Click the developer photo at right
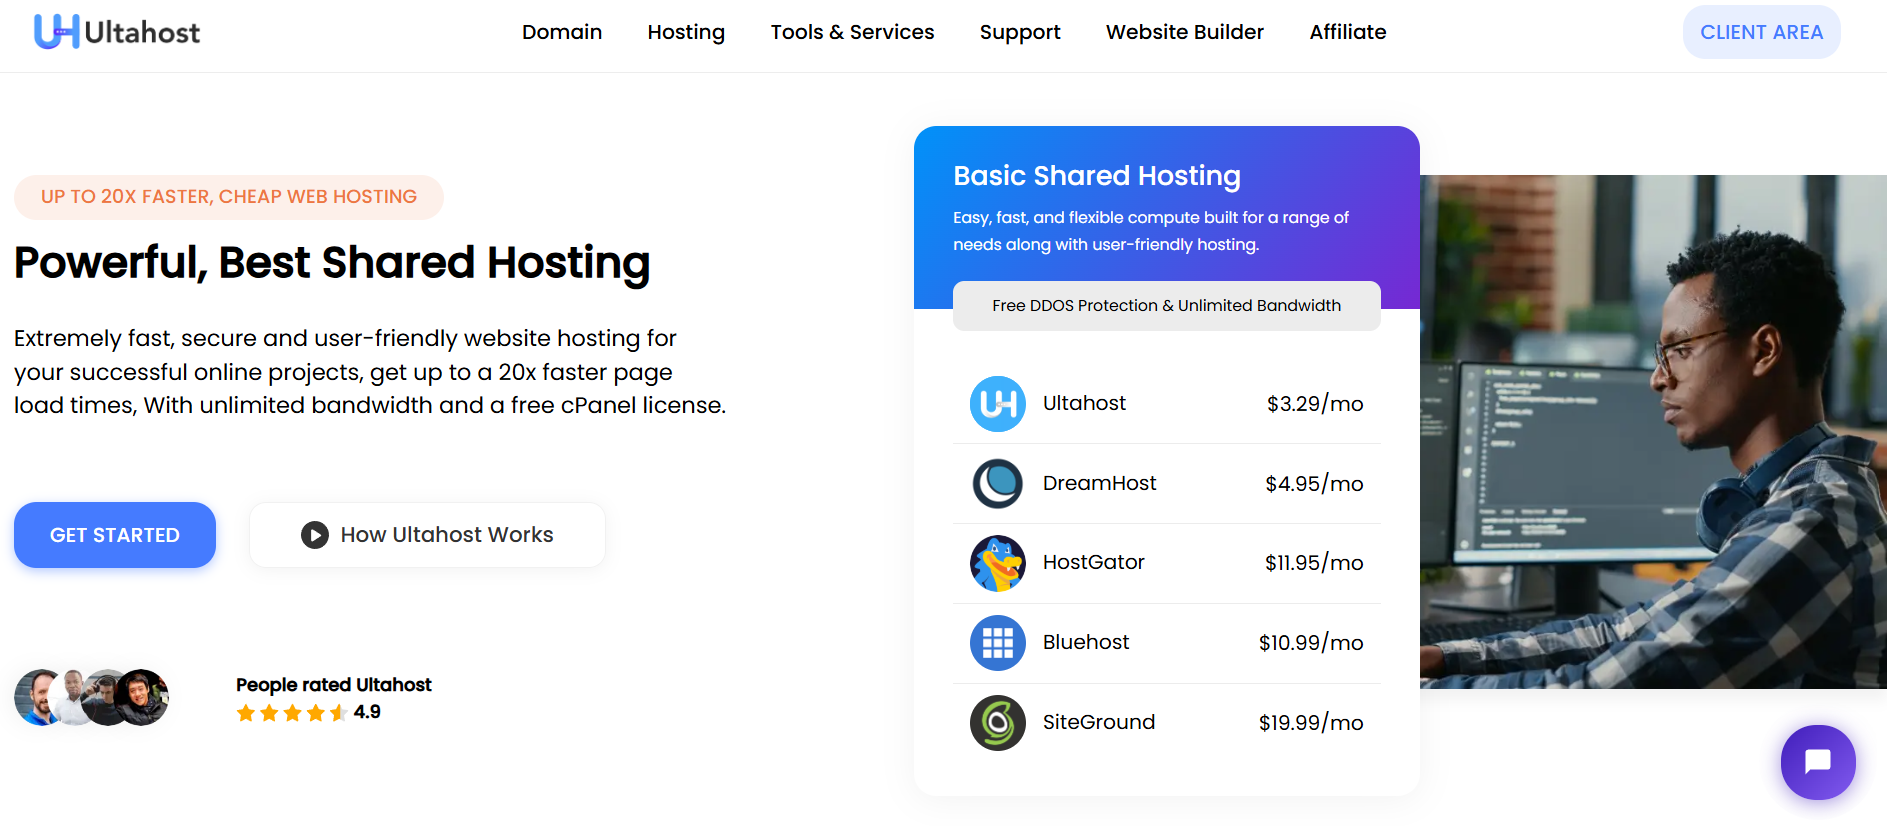Image resolution: width=1887 pixels, height=826 pixels. point(1653,432)
